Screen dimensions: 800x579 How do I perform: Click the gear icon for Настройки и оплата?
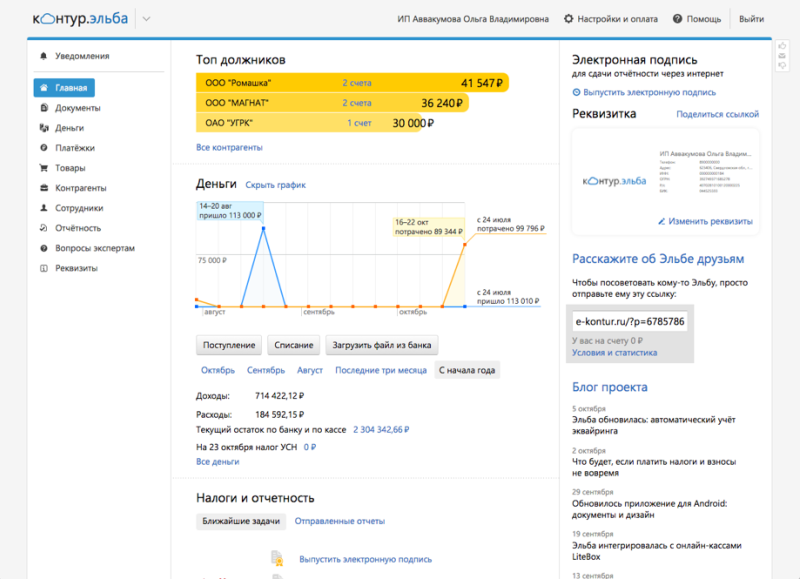[x=568, y=19]
